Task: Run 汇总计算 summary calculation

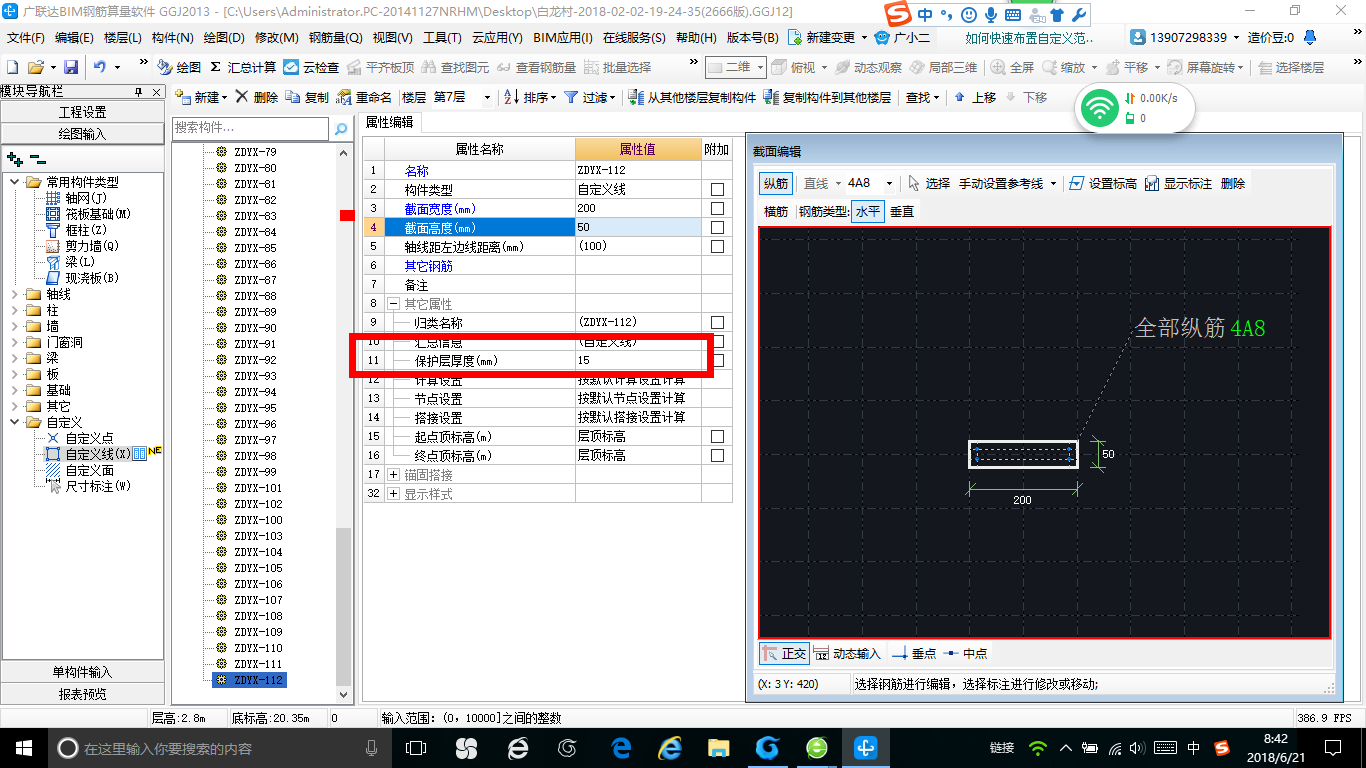Action: [244, 67]
